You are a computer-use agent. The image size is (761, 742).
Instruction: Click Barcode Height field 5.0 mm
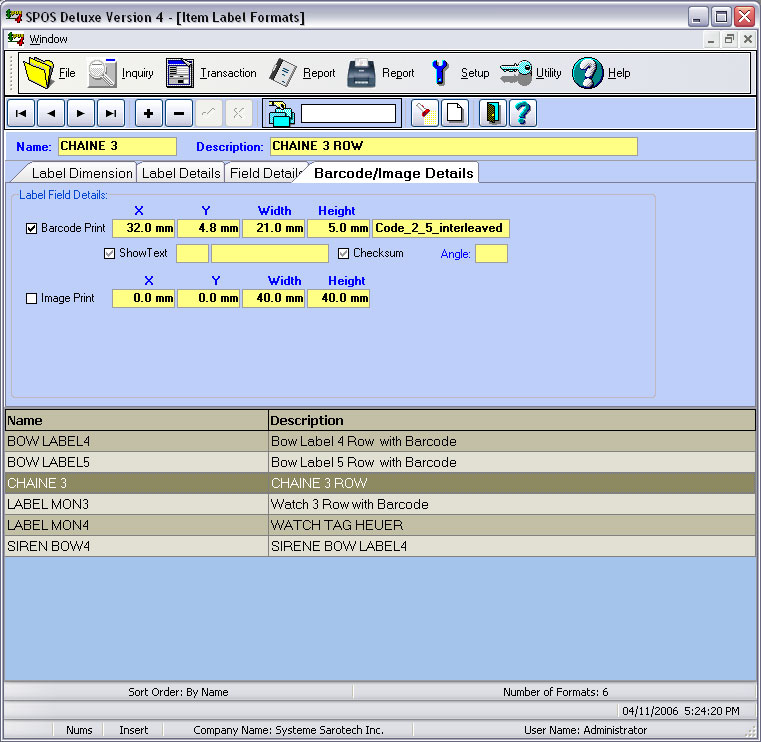point(339,228)
